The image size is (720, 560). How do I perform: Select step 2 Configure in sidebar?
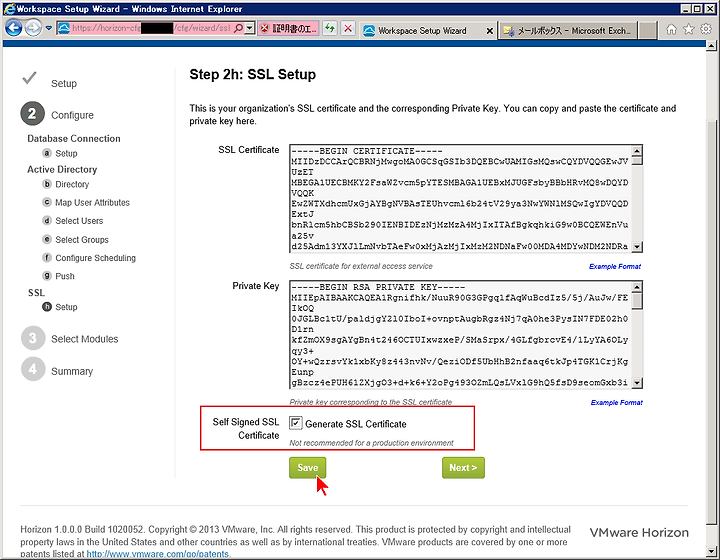[x=57, y=114]
